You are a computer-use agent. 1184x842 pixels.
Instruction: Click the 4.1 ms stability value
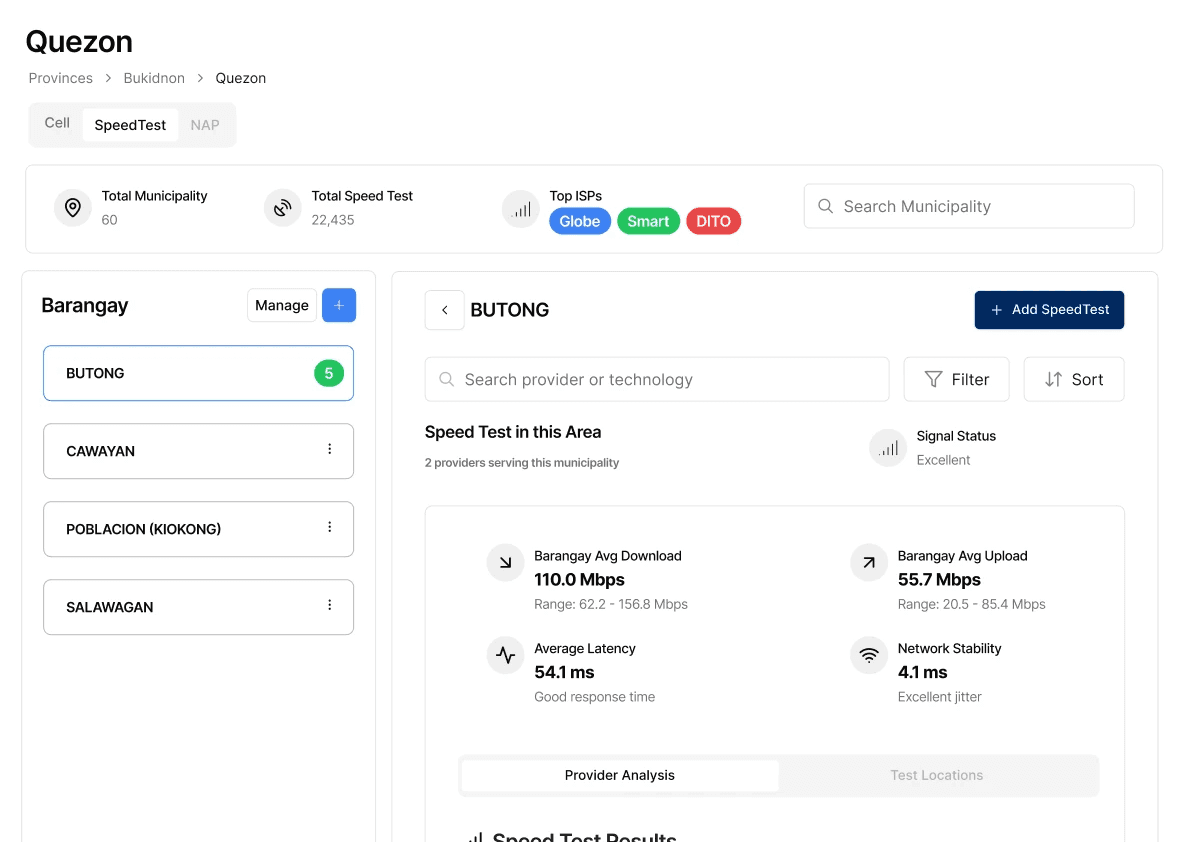point(922,673)
